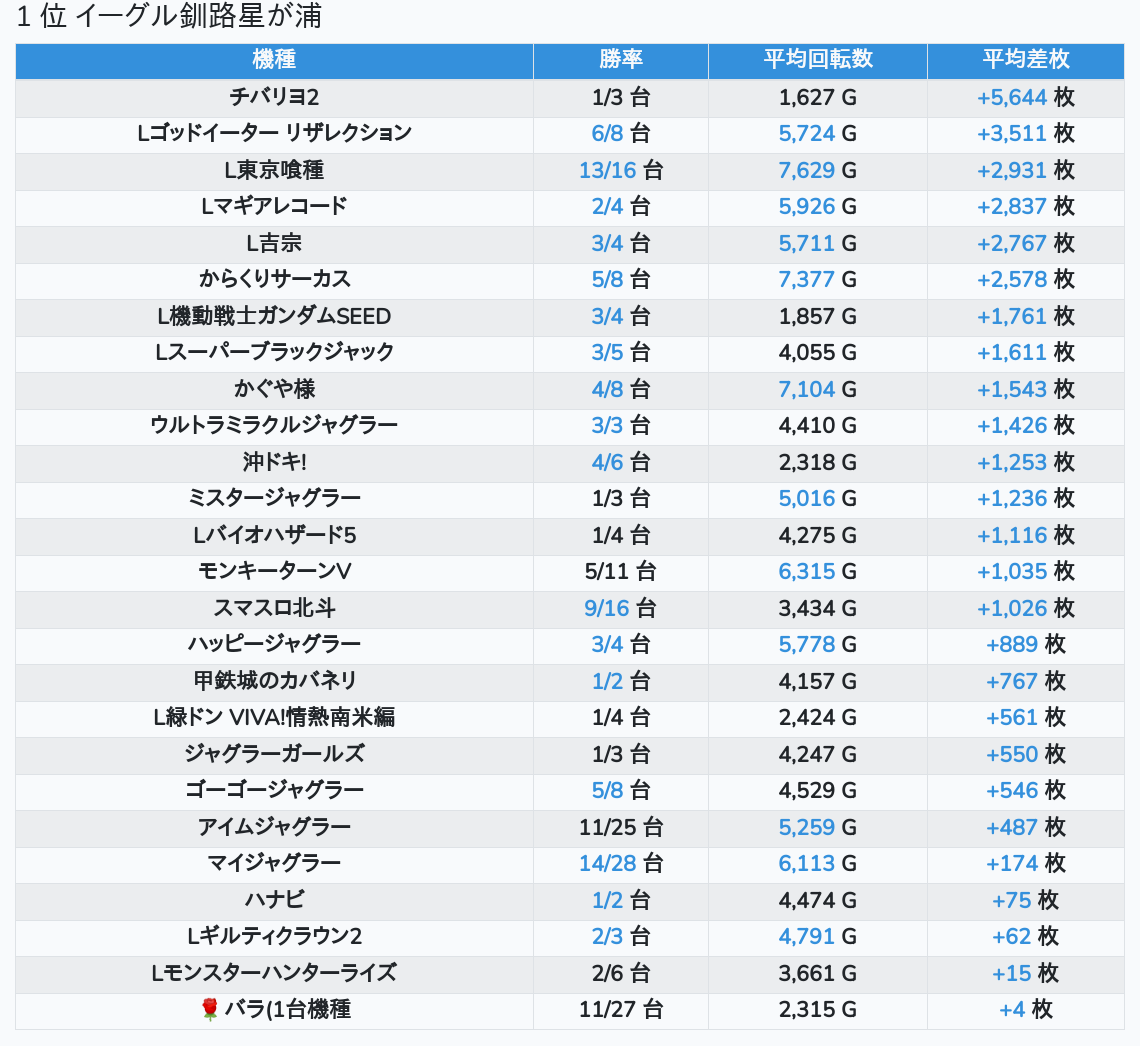The height and width of the screenshot is (1046, 1140).
Task: Select the Lマギアレコード machine name
Action: point(274,206)
